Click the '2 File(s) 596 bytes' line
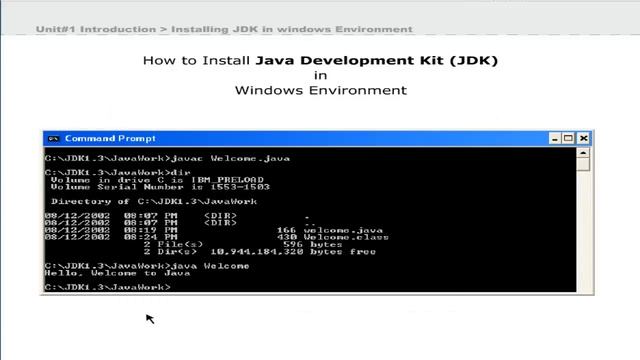This screenshot has height=360, width=640. click(243, 244)
